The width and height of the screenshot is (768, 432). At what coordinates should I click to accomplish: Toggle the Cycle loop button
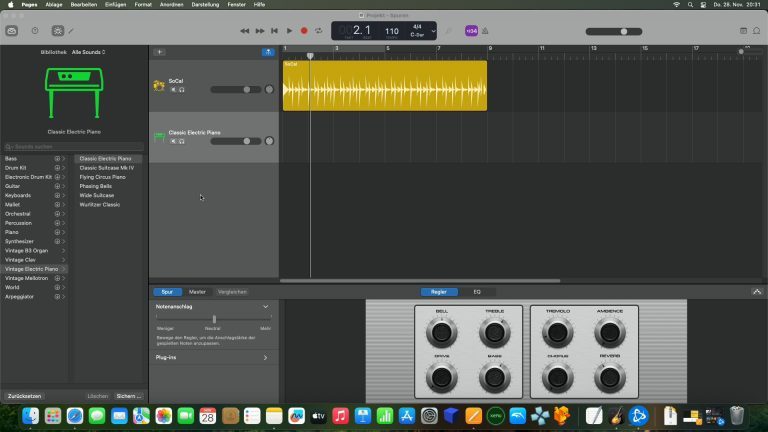[319, 31]
